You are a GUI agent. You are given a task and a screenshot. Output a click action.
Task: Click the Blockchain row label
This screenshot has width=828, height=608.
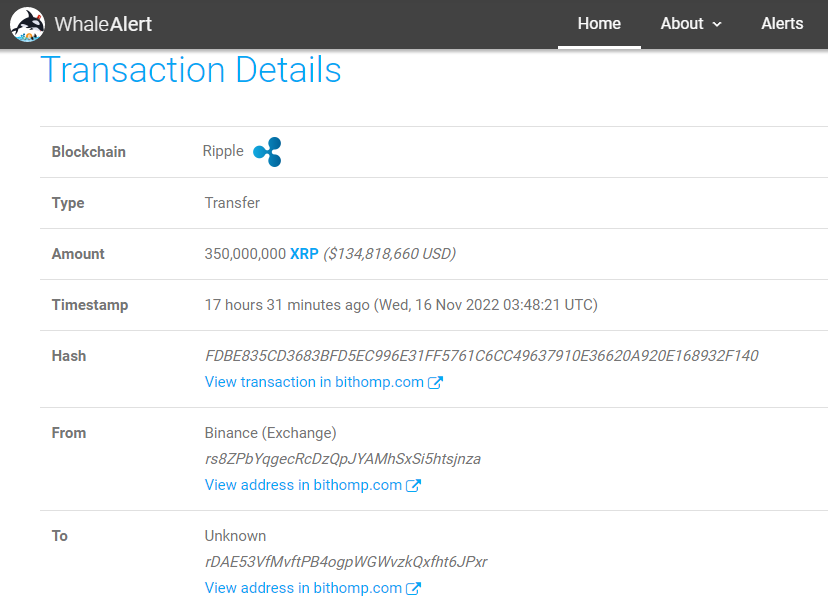89,152
